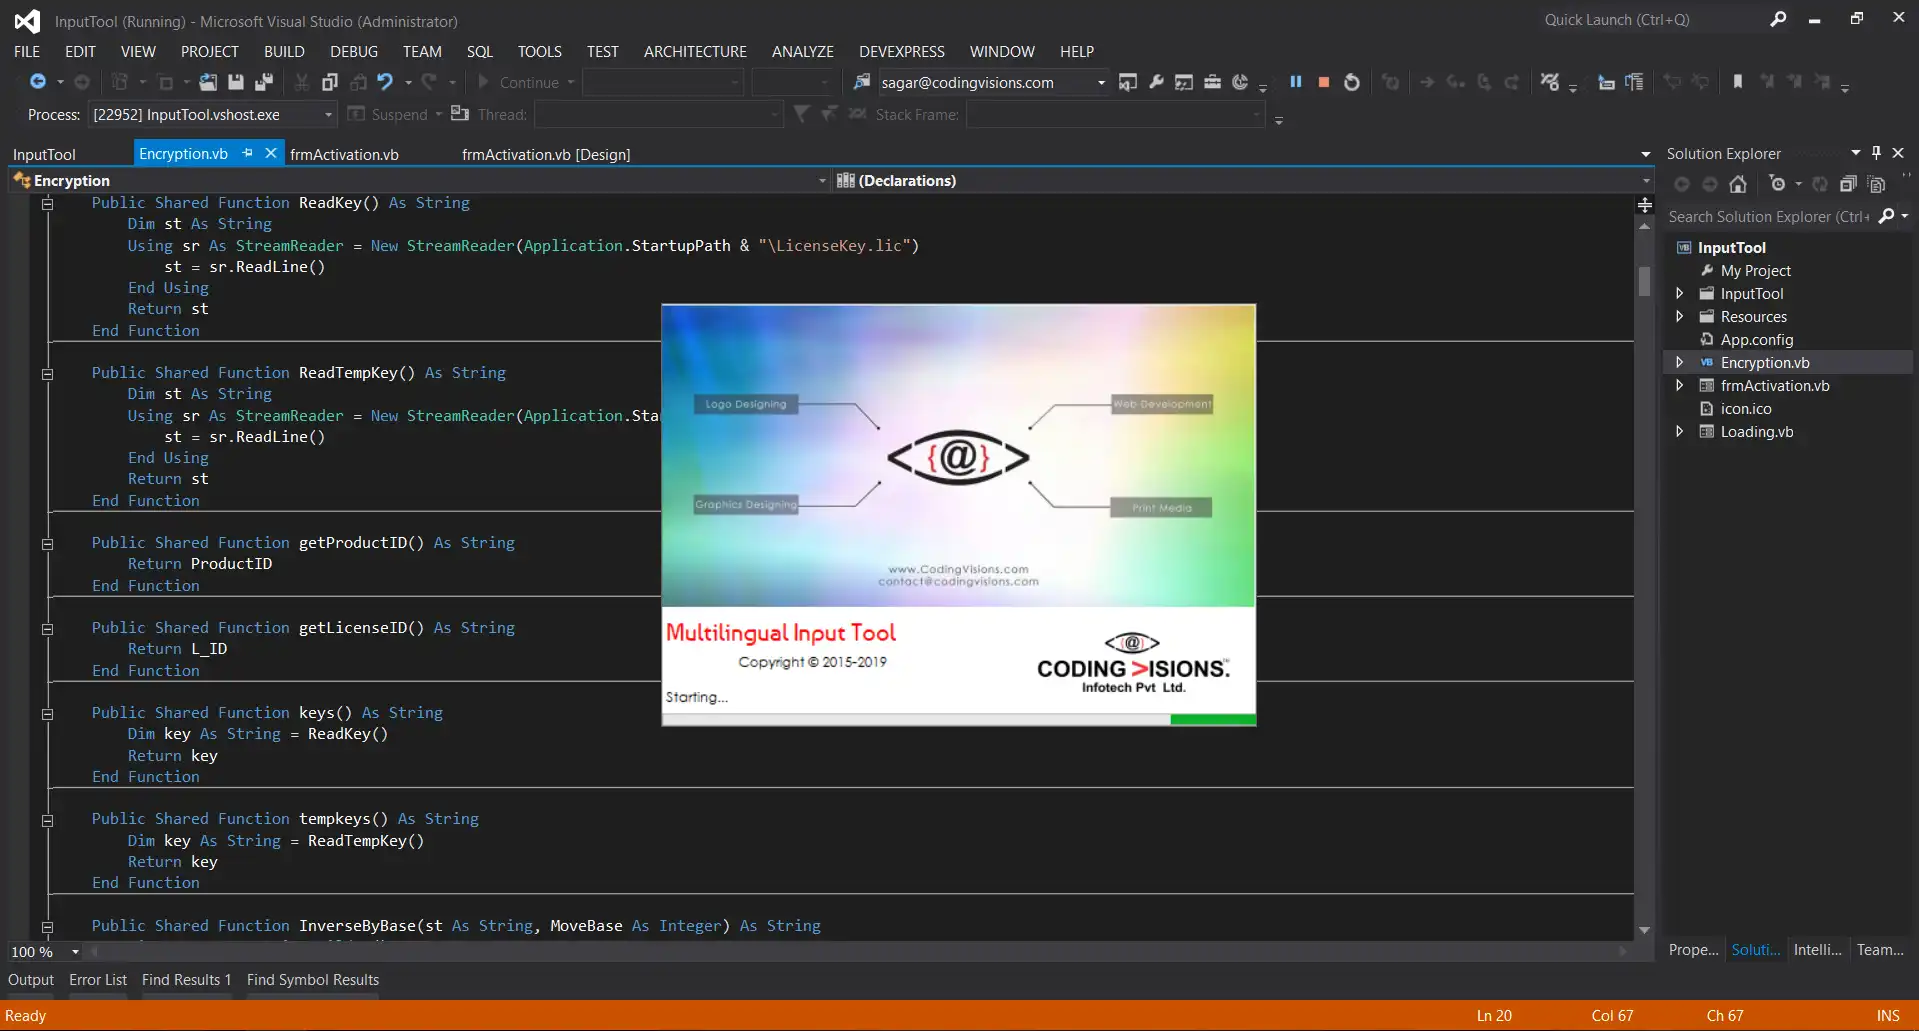Collapse the keys function outline
The height and width of the screenshot is (1031, 1919).
tap(47, 714)
